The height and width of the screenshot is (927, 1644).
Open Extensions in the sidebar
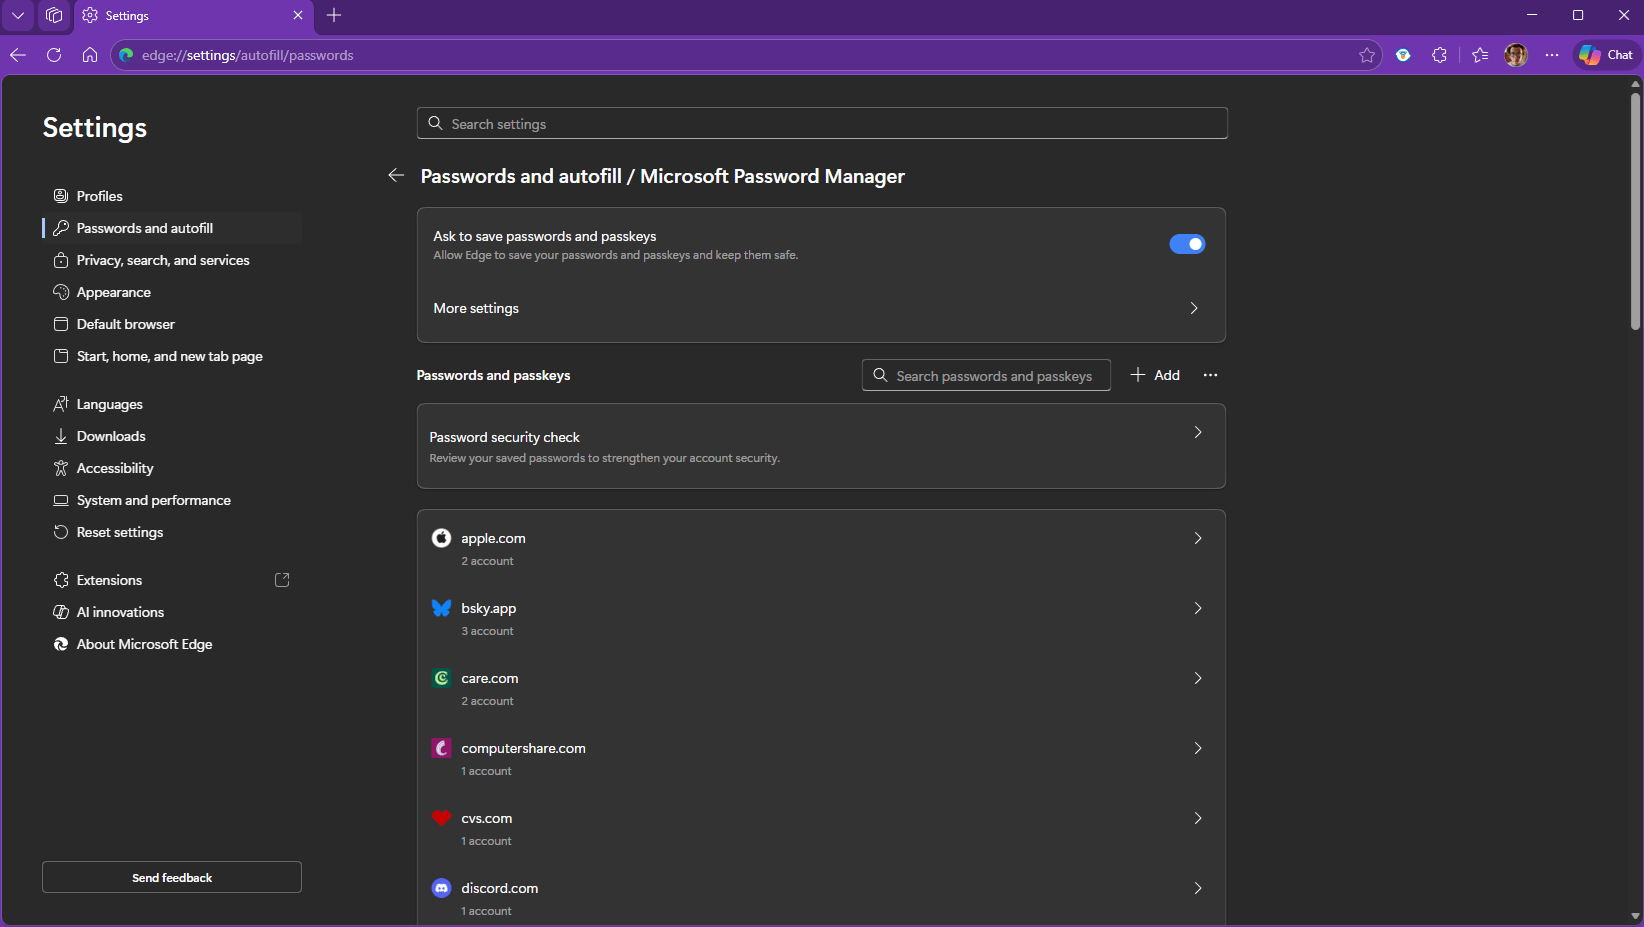(172, 580)
